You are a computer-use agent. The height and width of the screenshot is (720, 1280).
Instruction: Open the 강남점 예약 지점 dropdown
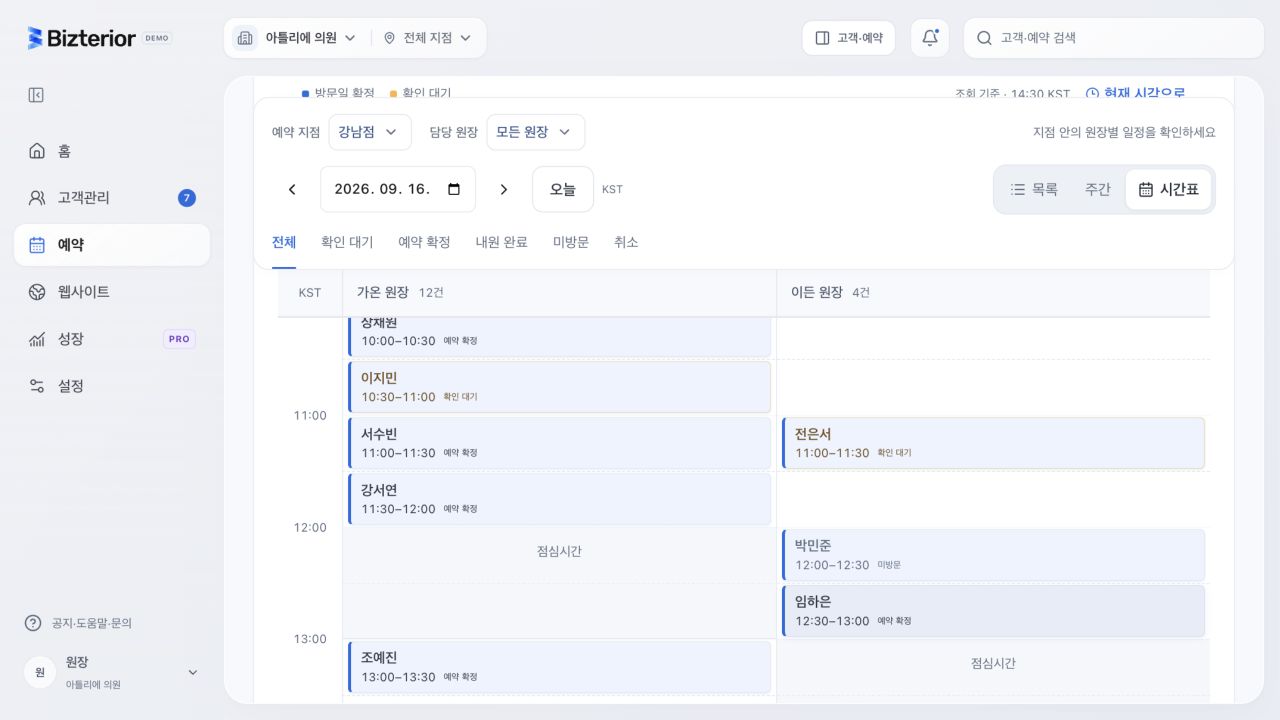coord(370,132)
